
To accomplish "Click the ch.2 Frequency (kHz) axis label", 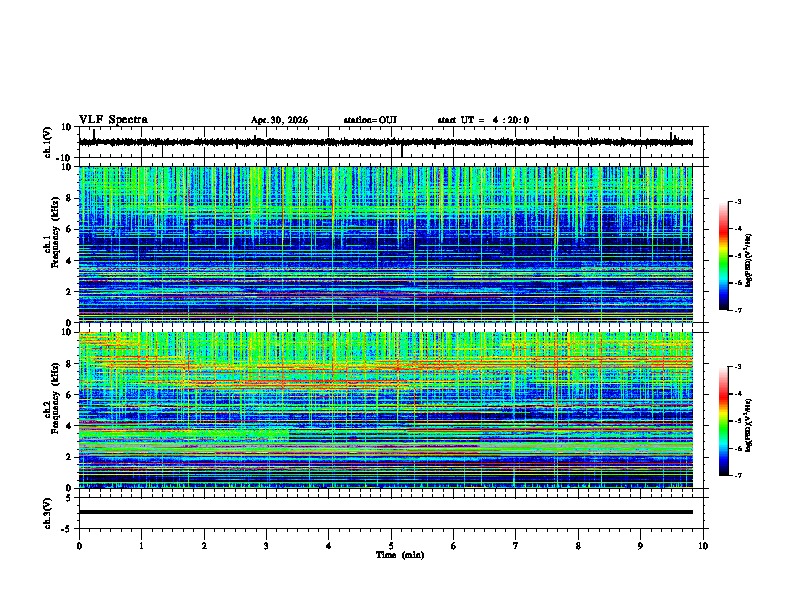I will [55, 410].
